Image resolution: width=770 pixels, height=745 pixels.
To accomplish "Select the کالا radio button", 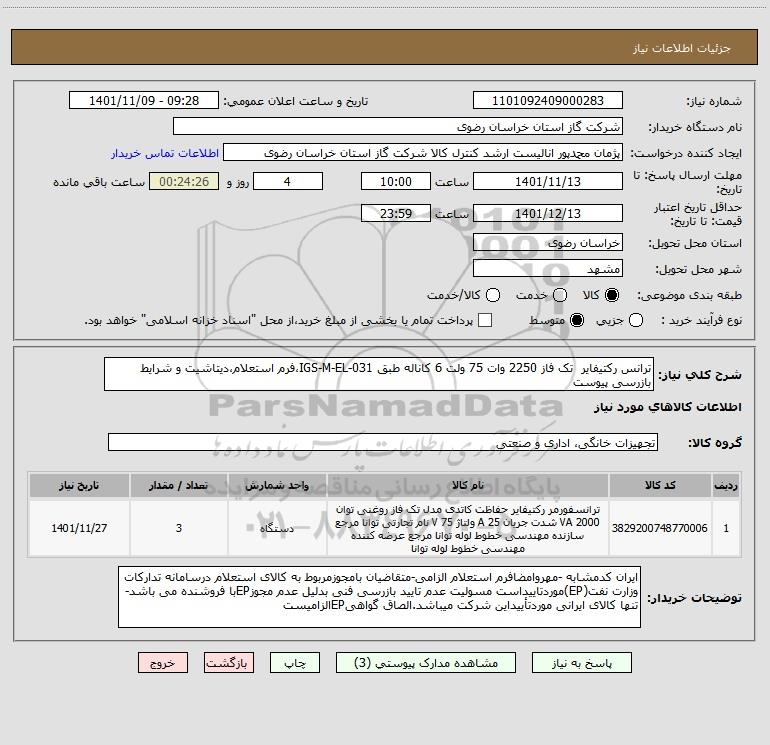I will pos(612,295).
